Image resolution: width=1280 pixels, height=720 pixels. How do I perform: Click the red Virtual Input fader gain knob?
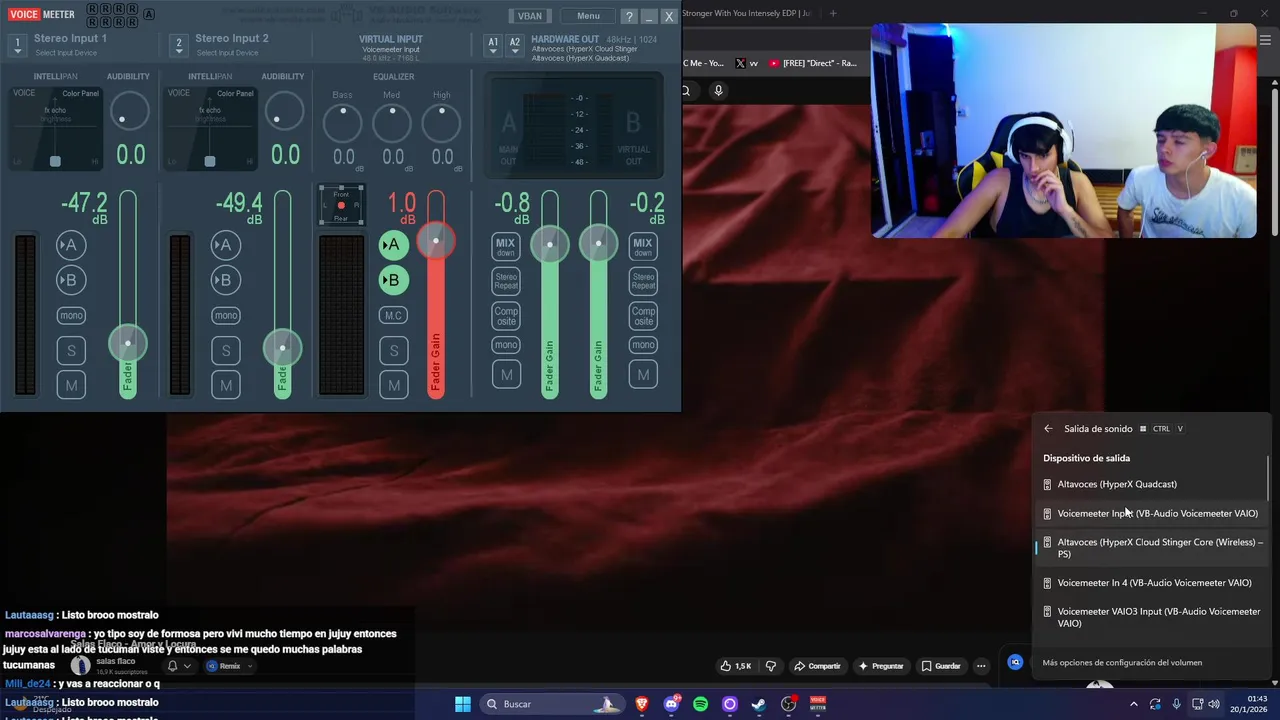pyautogui.click(x=435, y=241)
